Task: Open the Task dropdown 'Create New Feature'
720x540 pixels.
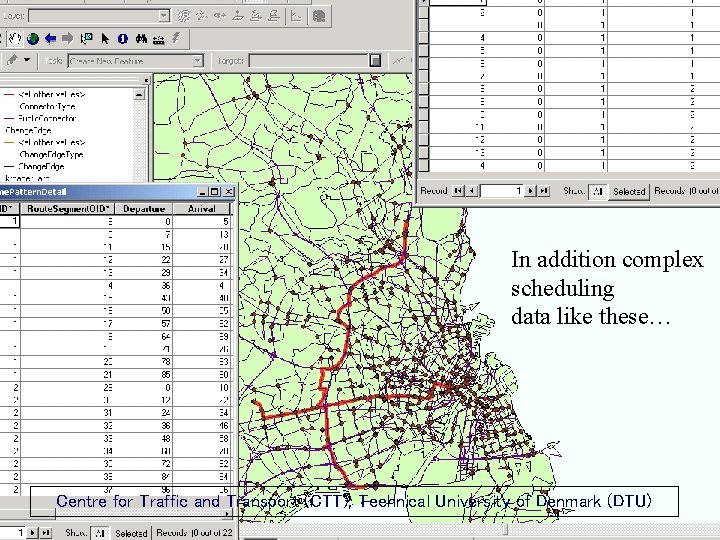Action: [135, 61]
